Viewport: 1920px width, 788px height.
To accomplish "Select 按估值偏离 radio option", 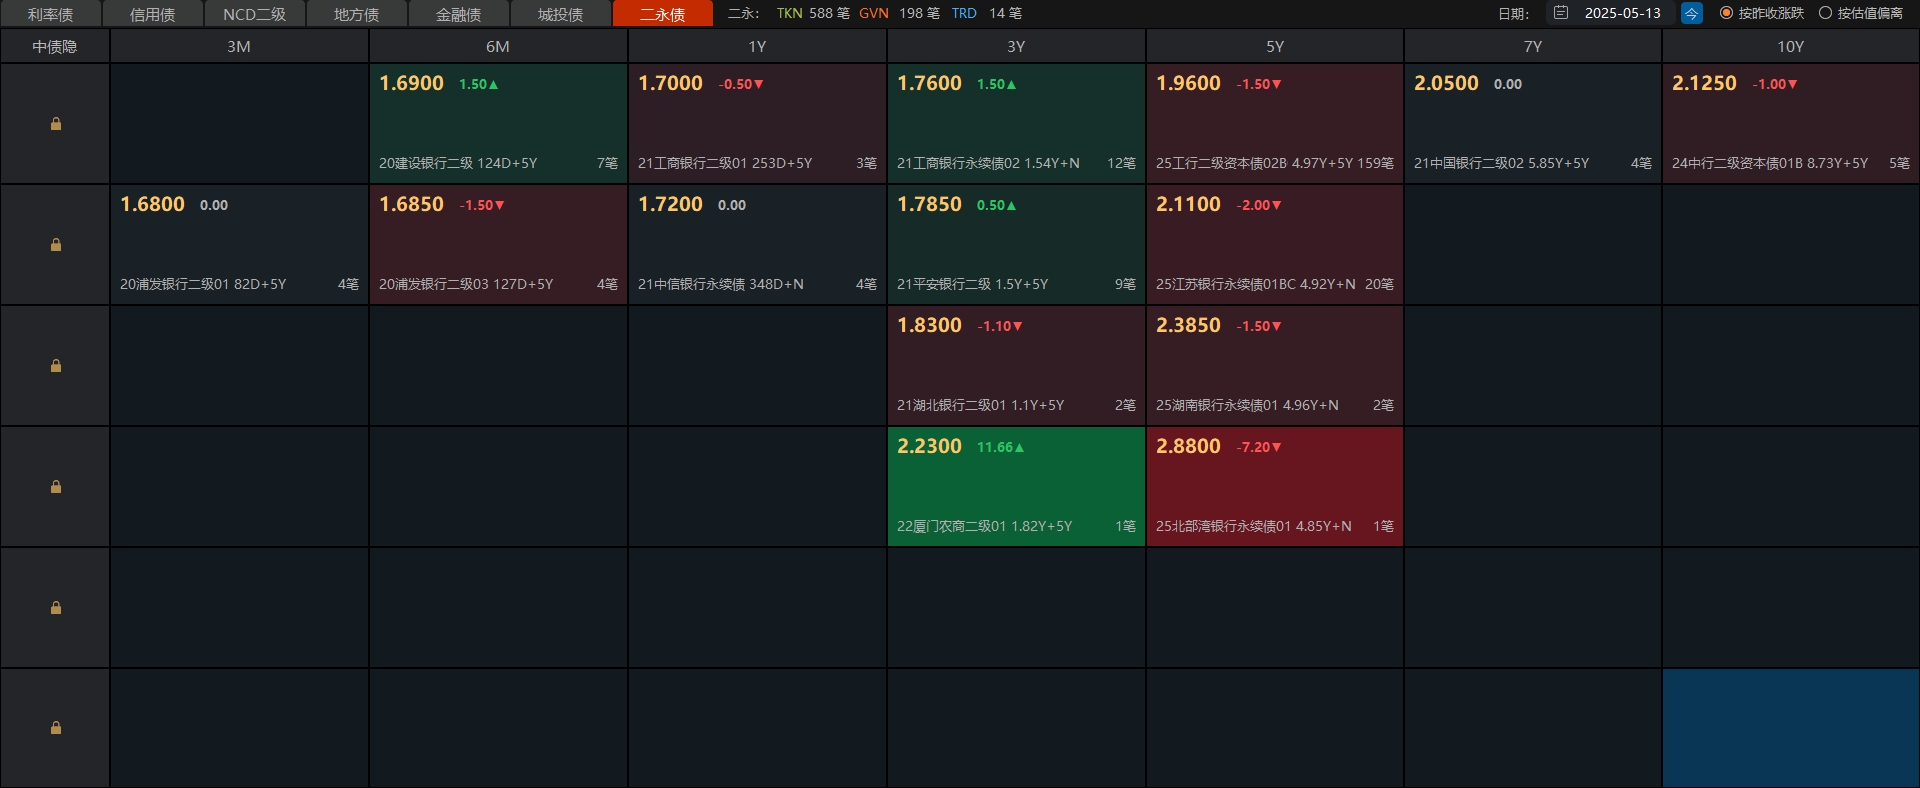I will (x=1861, y=13).
